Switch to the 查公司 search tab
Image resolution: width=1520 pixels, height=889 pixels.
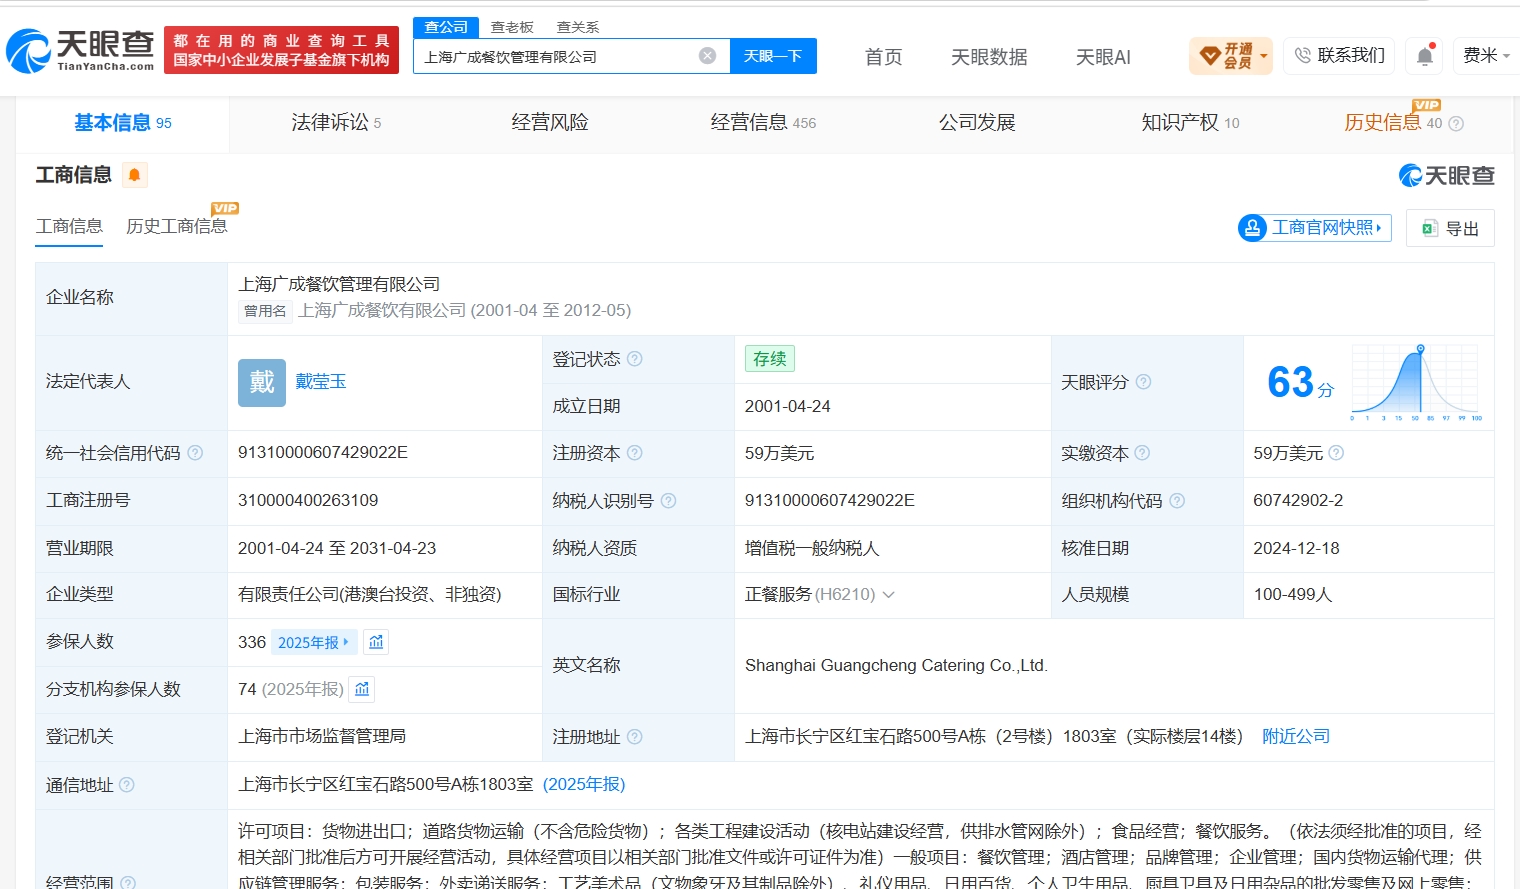[446, 27]
